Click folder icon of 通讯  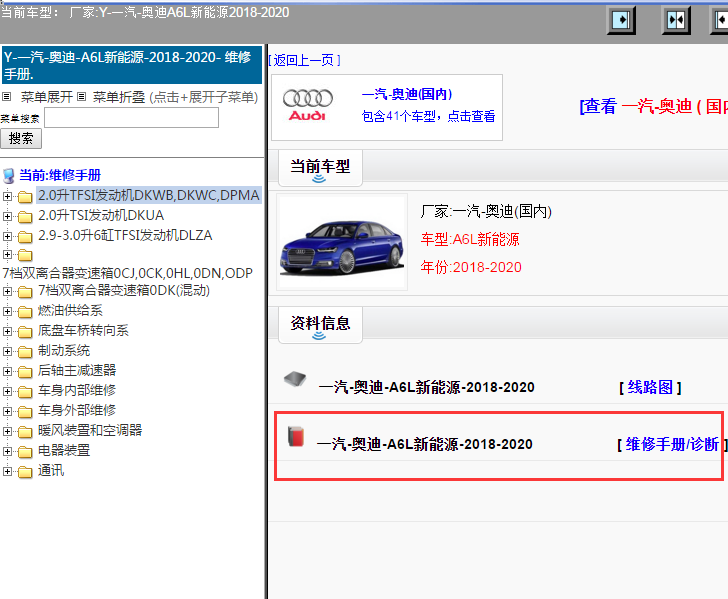25,472
